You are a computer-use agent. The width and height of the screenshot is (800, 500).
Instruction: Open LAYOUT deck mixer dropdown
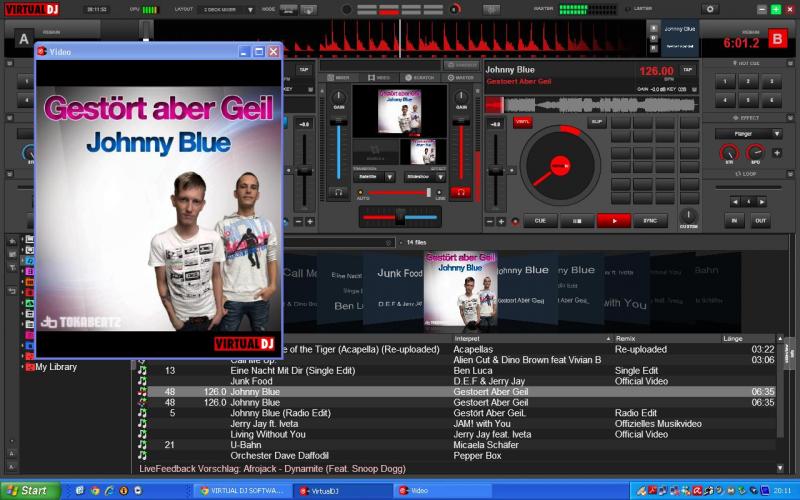(x=228, y=10)
